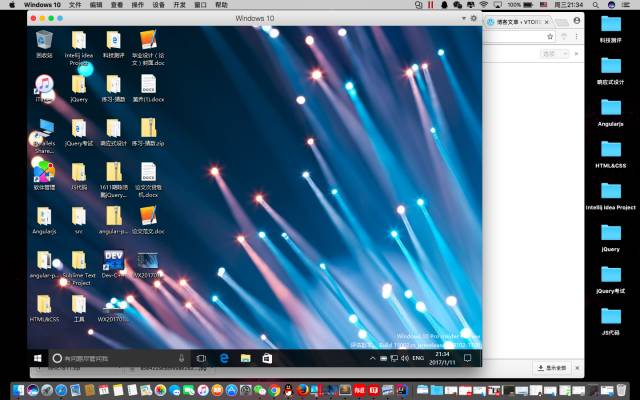
Task: Open Notification Center in Mac menu bar
Action: coord(626,5)
